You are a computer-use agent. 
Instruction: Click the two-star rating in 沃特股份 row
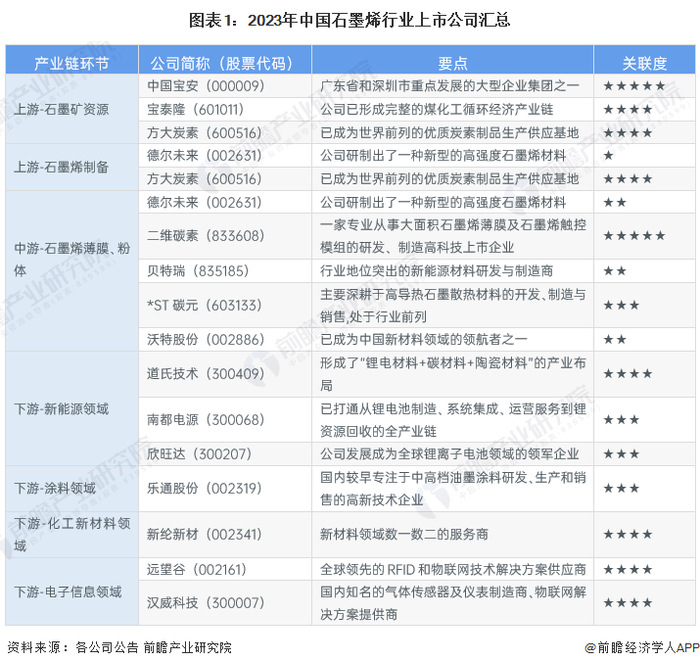pos(615,339)
